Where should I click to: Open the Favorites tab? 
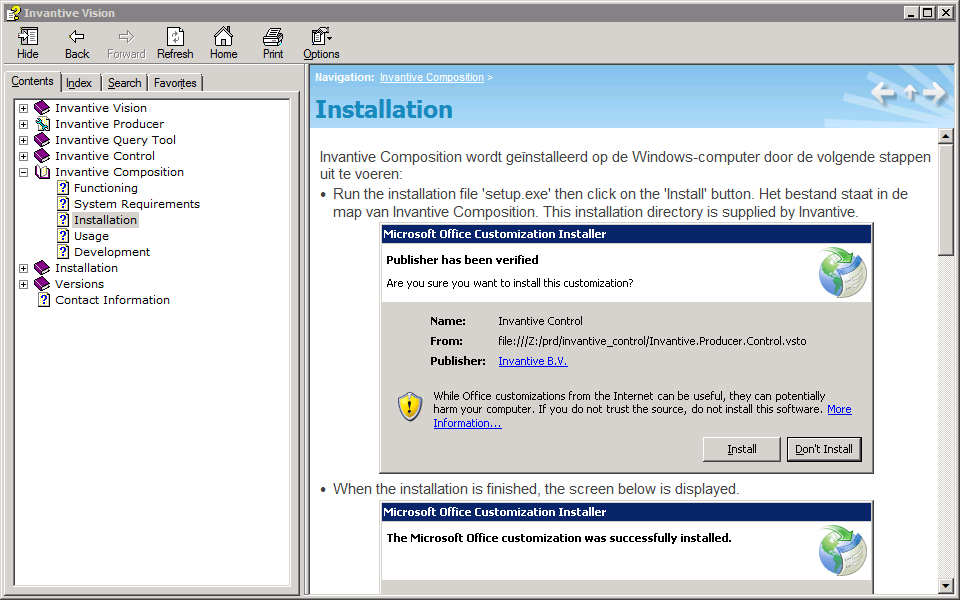click(x=175, y=83)
